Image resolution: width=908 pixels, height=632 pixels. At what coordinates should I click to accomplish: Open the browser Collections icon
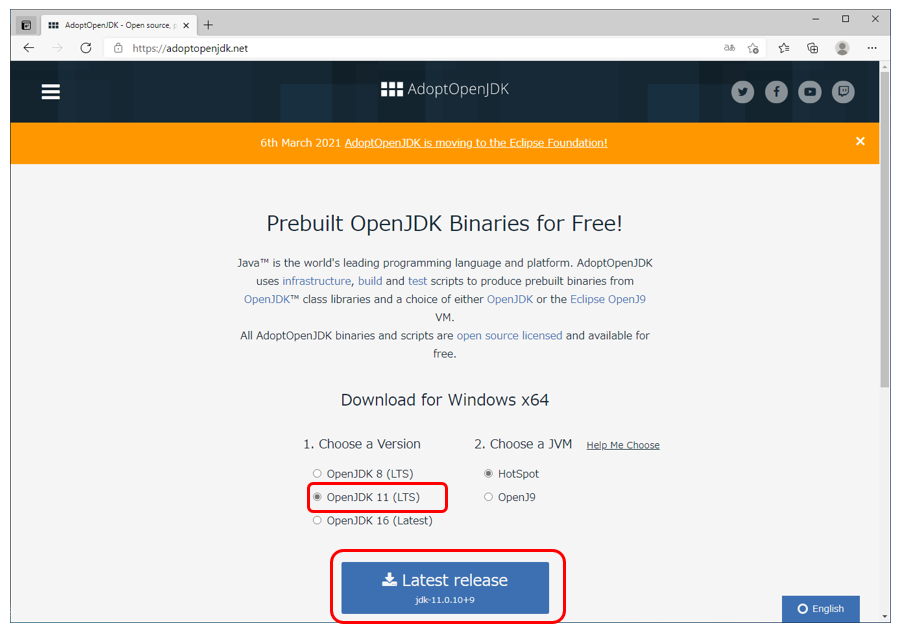[812, 48]
